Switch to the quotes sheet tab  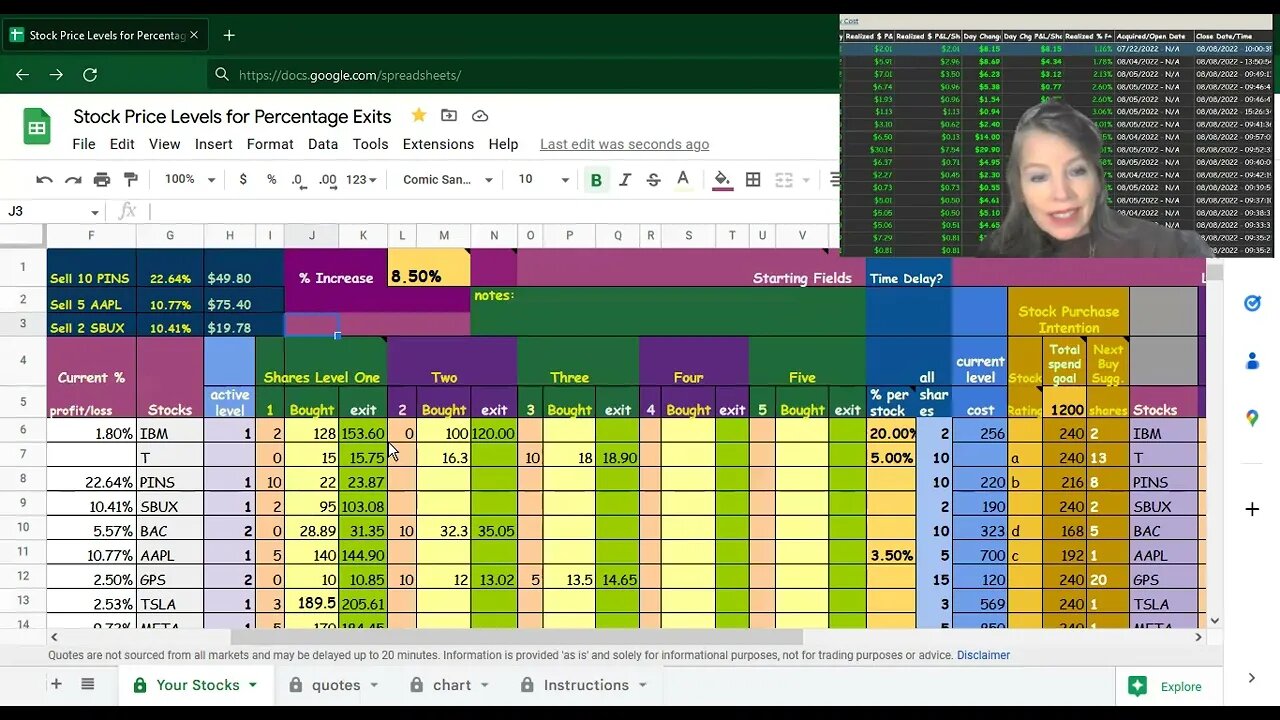pos(336,685)
